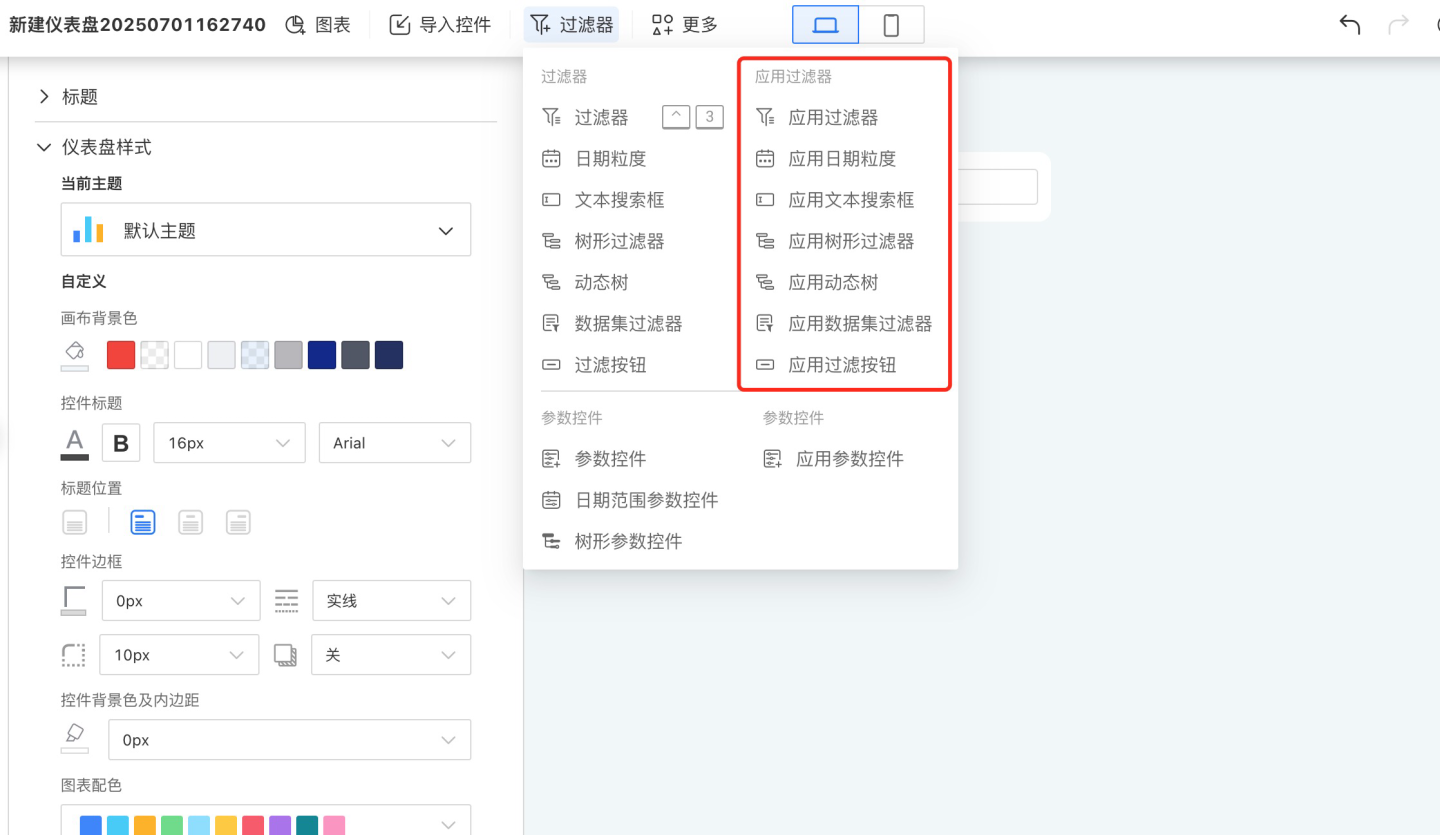Click the '3' button beside the 过滤器 entry
This screenshot has width=1440, height=835.
click(x=709, y=117)
